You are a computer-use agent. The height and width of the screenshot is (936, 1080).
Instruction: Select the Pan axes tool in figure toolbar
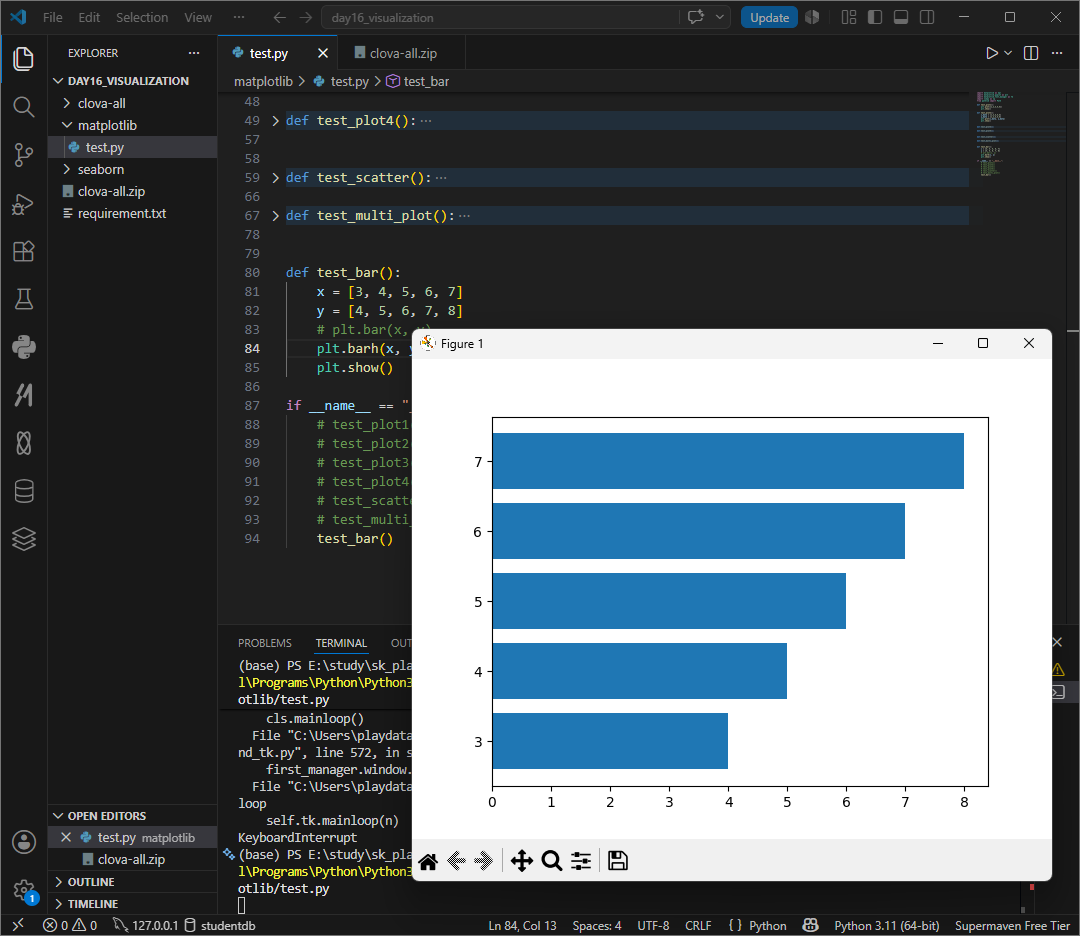coord(521,861)
